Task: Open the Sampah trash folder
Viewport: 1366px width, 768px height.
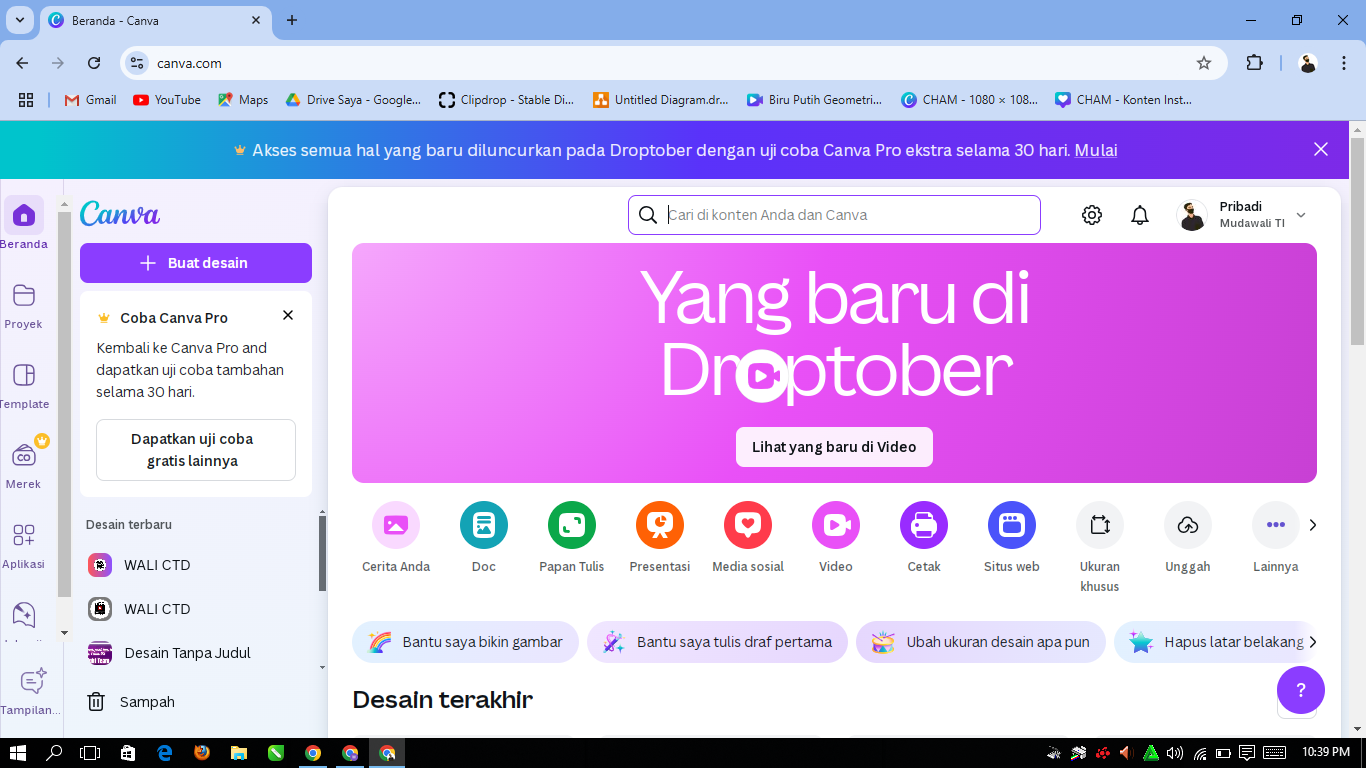Action: (x=196, y=702)
